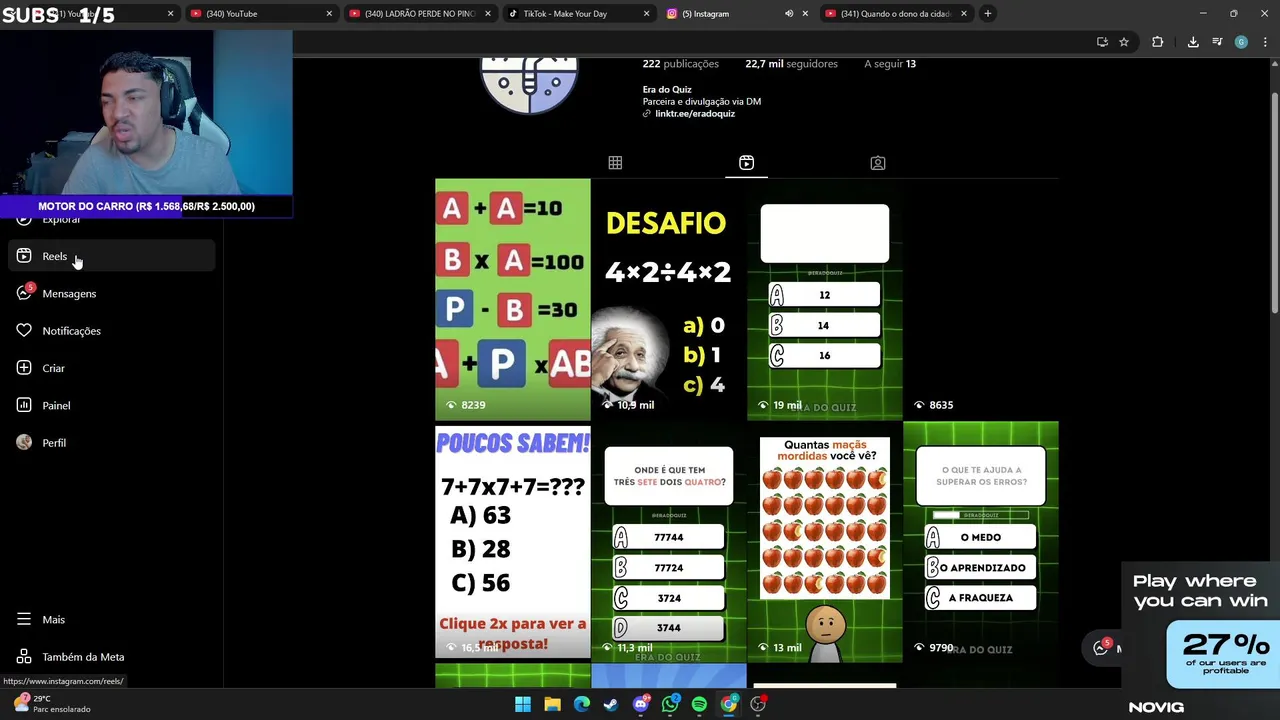This screenshot has width=1280, height=720.
Task: Mute the Instagram tab audio icon
Action: pyautogui.click(x=789, y=14)
